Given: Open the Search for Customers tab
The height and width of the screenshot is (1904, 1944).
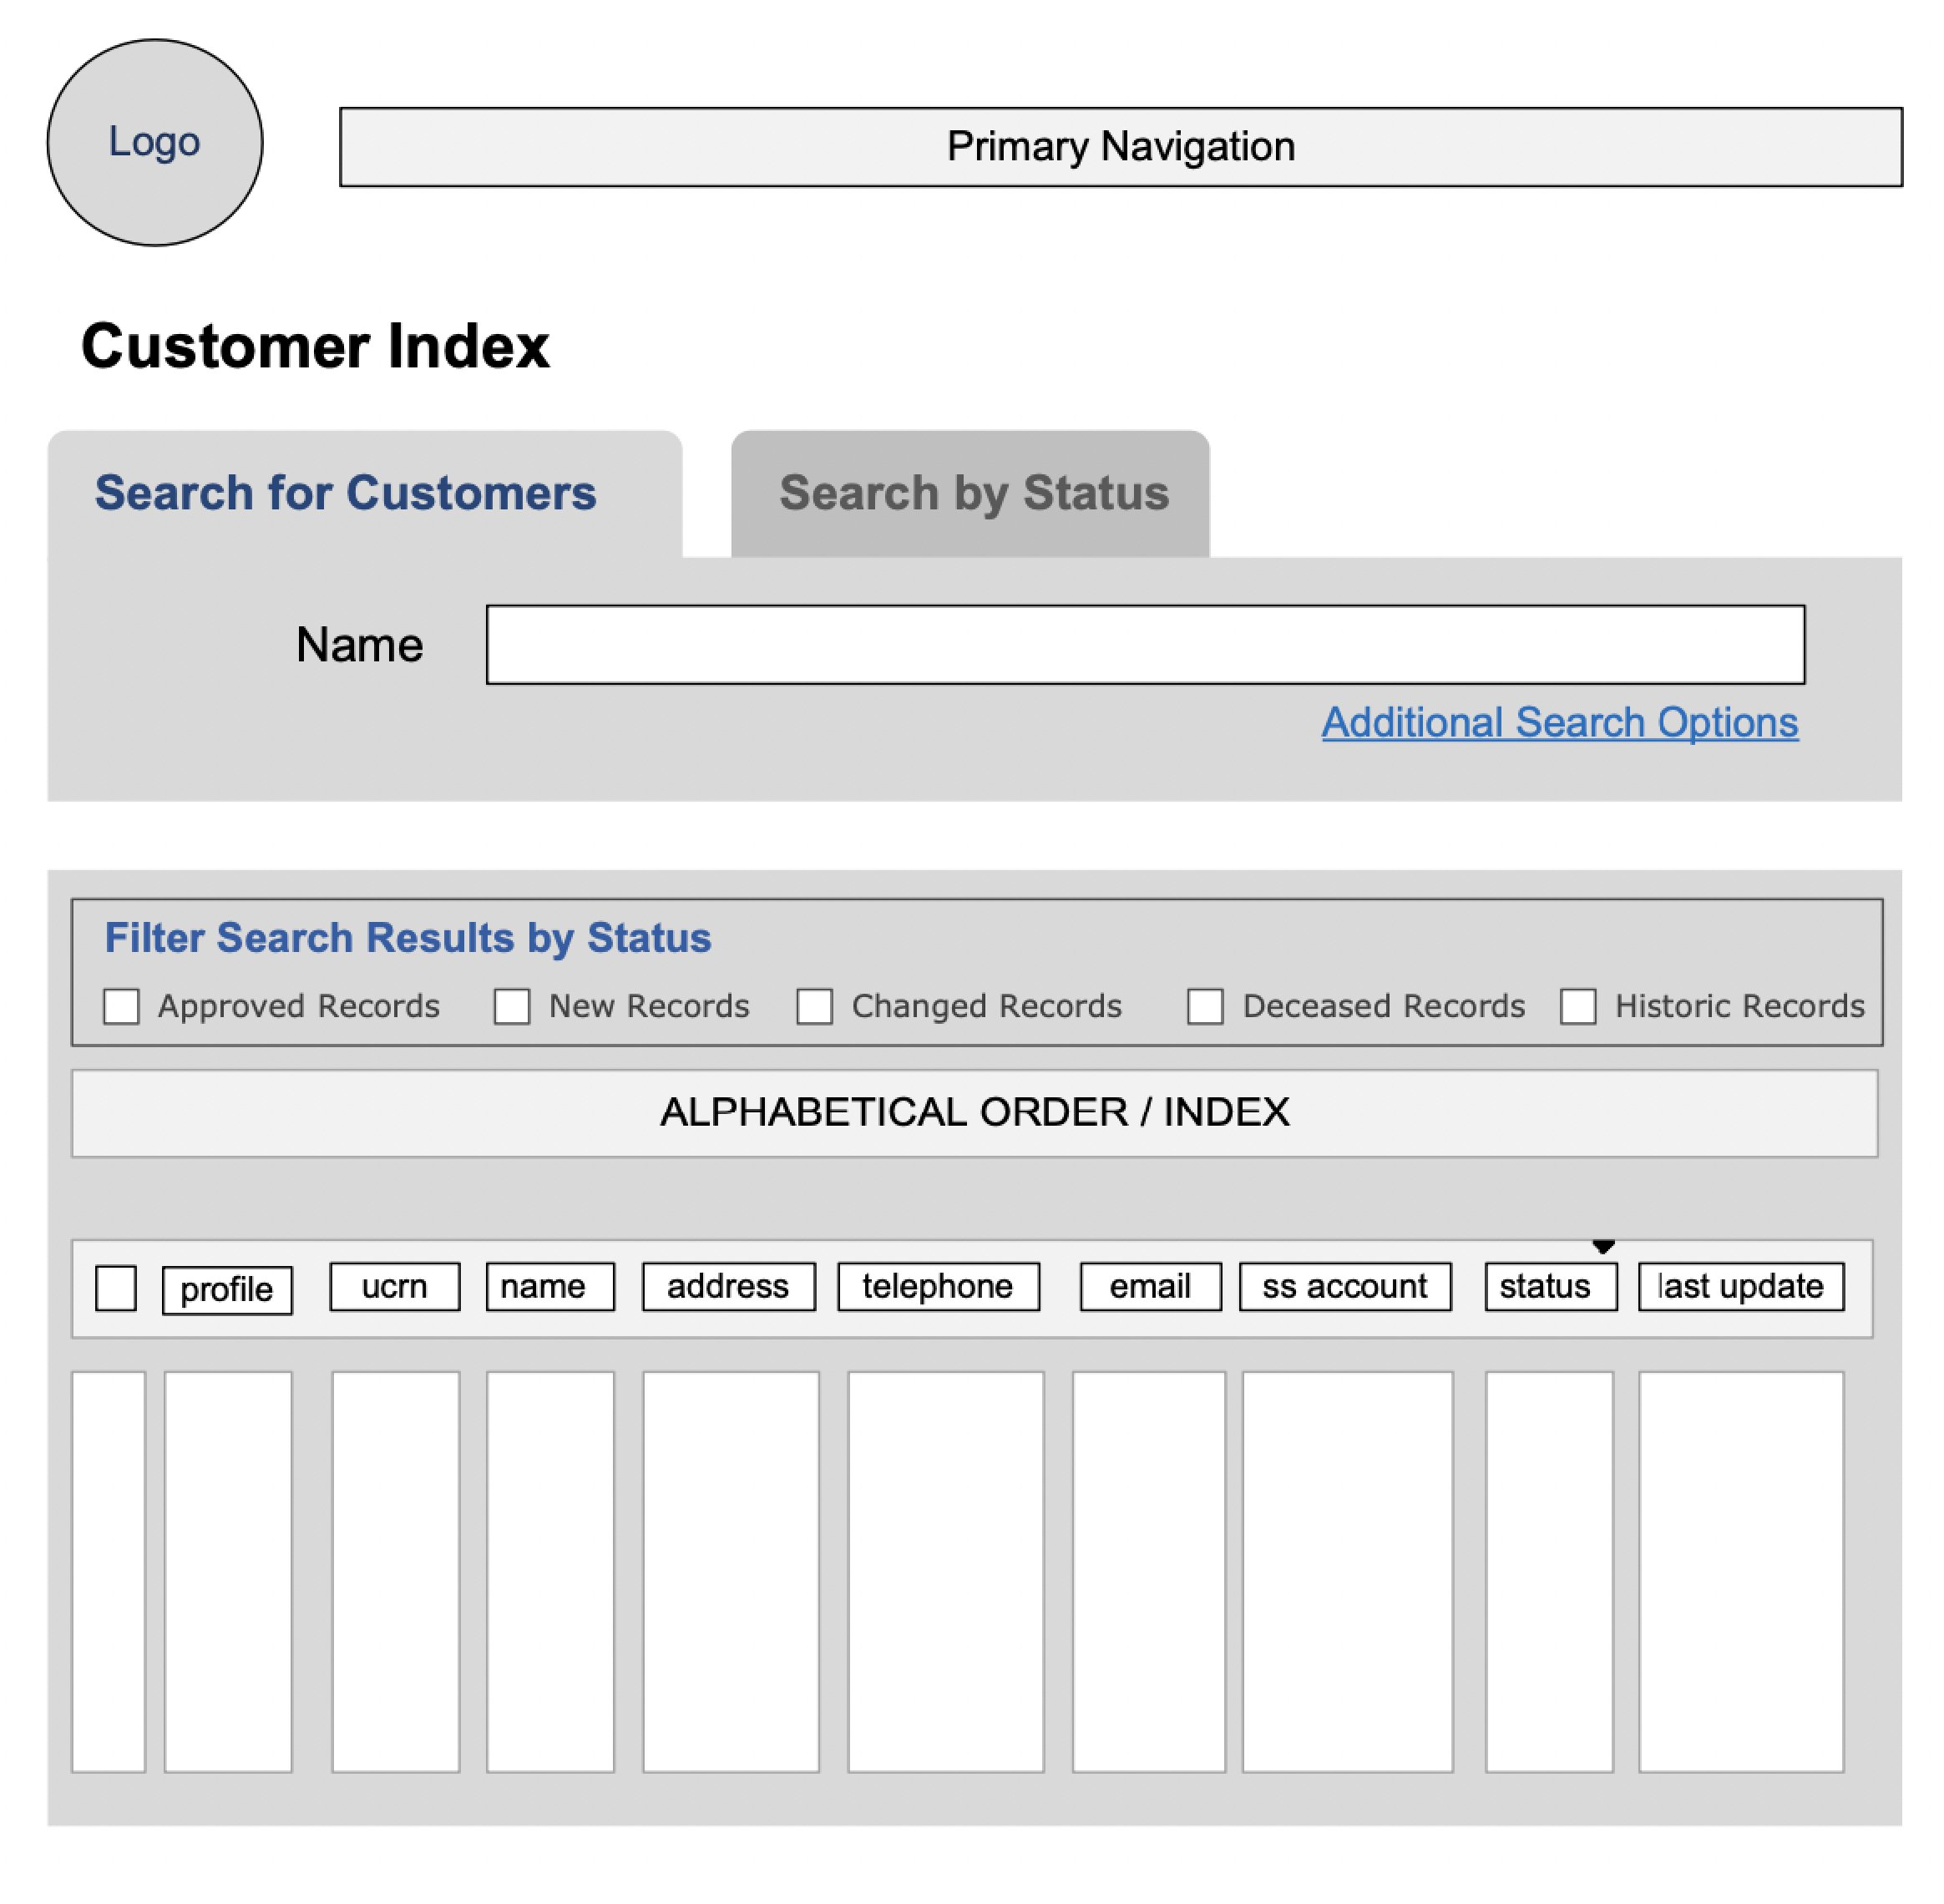Looking at the screenshot, I should coord(365,494).
